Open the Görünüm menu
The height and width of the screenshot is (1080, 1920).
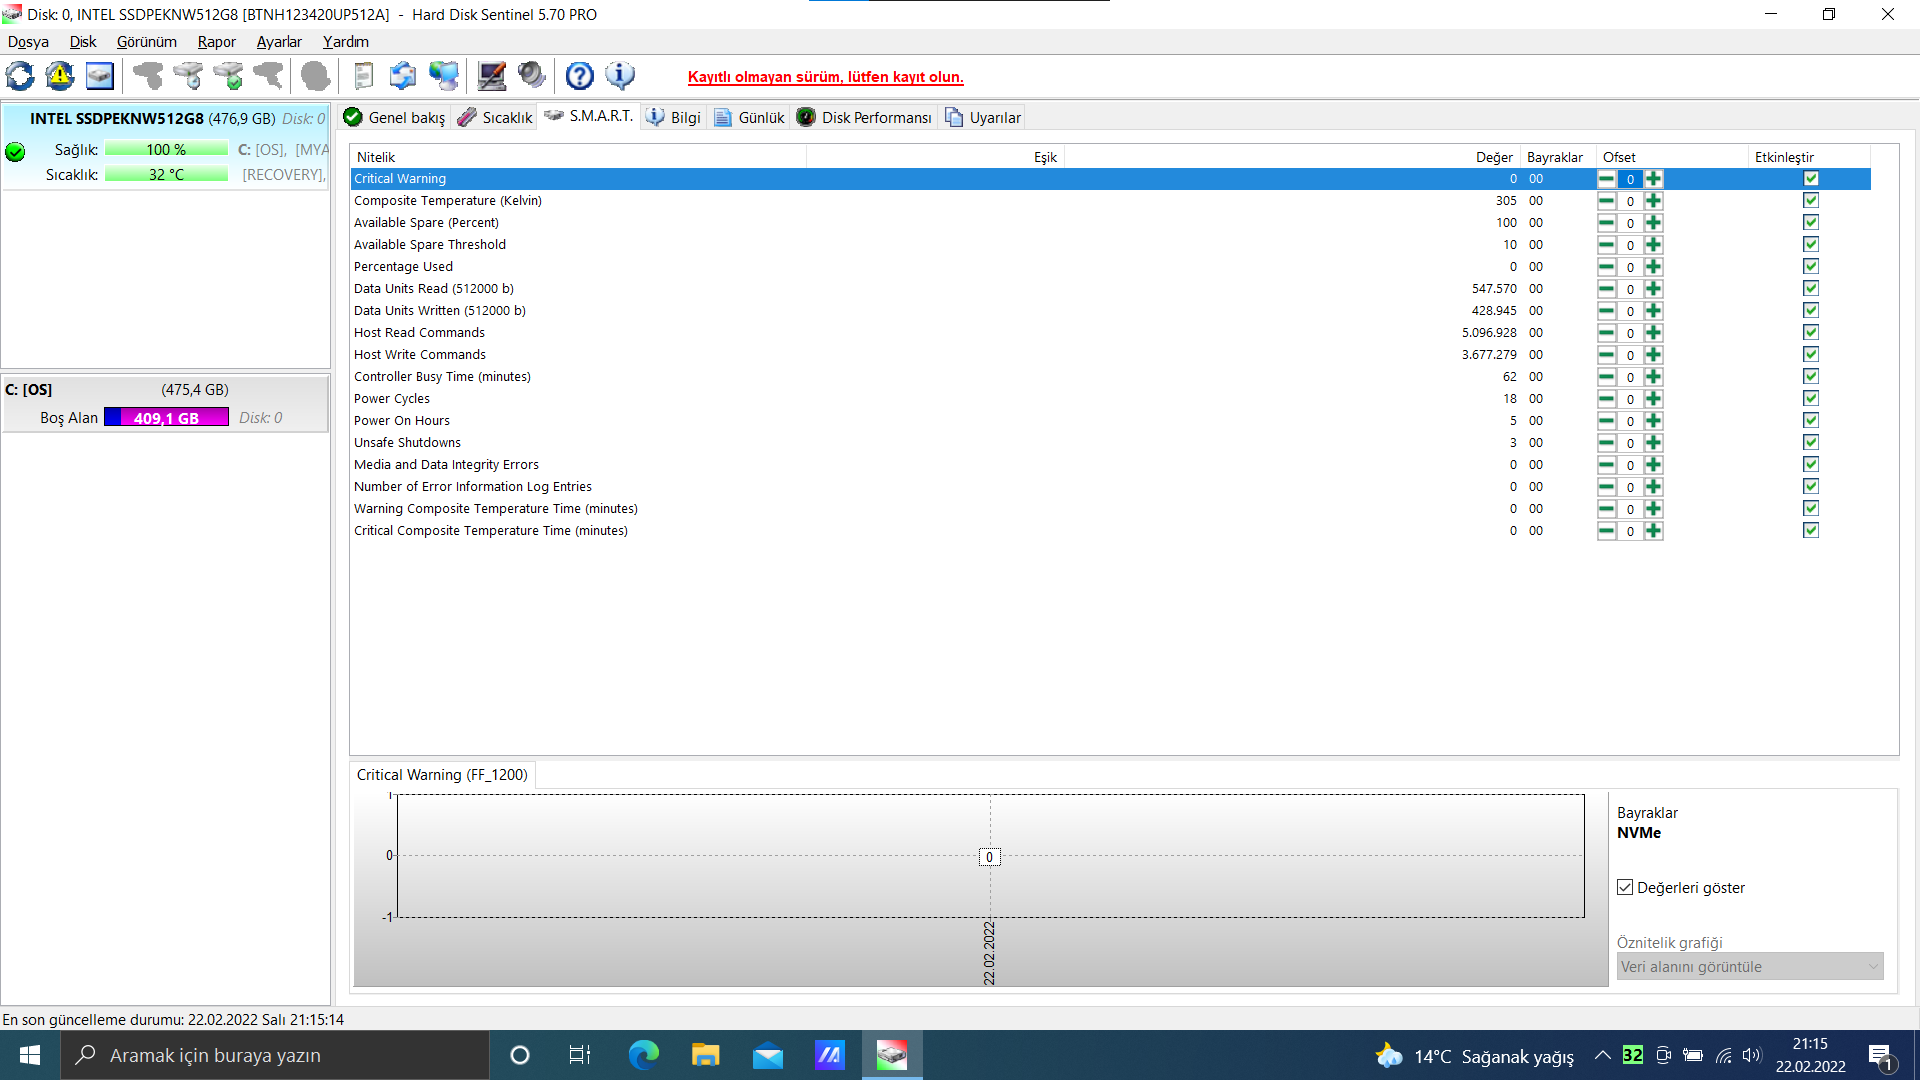coord(147,42)
